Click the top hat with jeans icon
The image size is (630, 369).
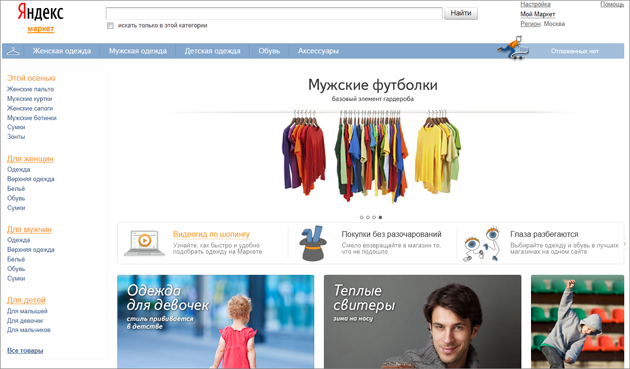pyautogui.click(x=313, y=243)
